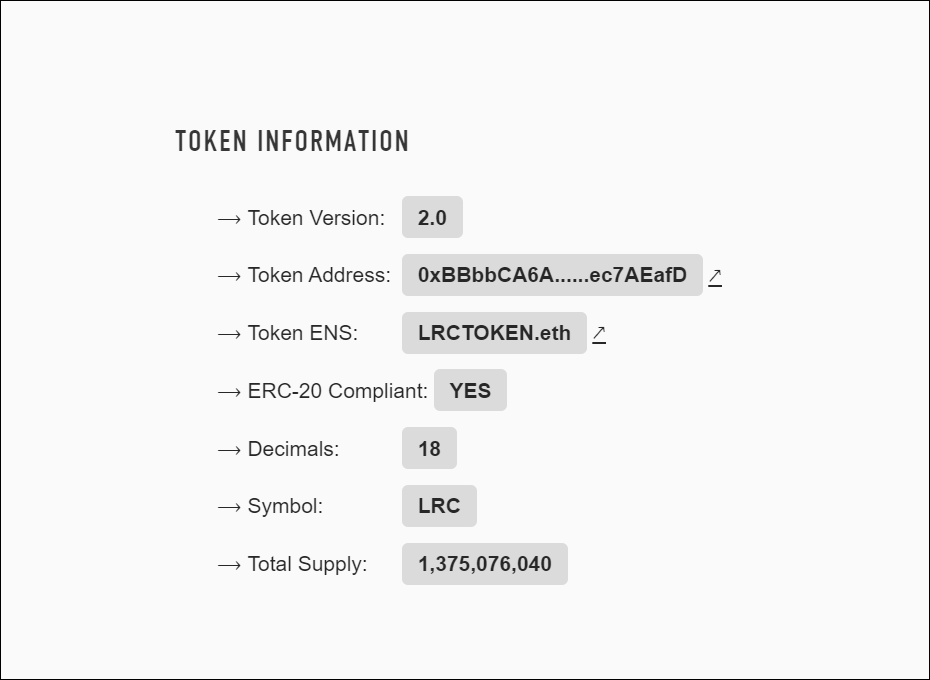The width and height of the screenshot is (930, 680).
Task: Click the YES compliance badge
Action: (470, 390)
